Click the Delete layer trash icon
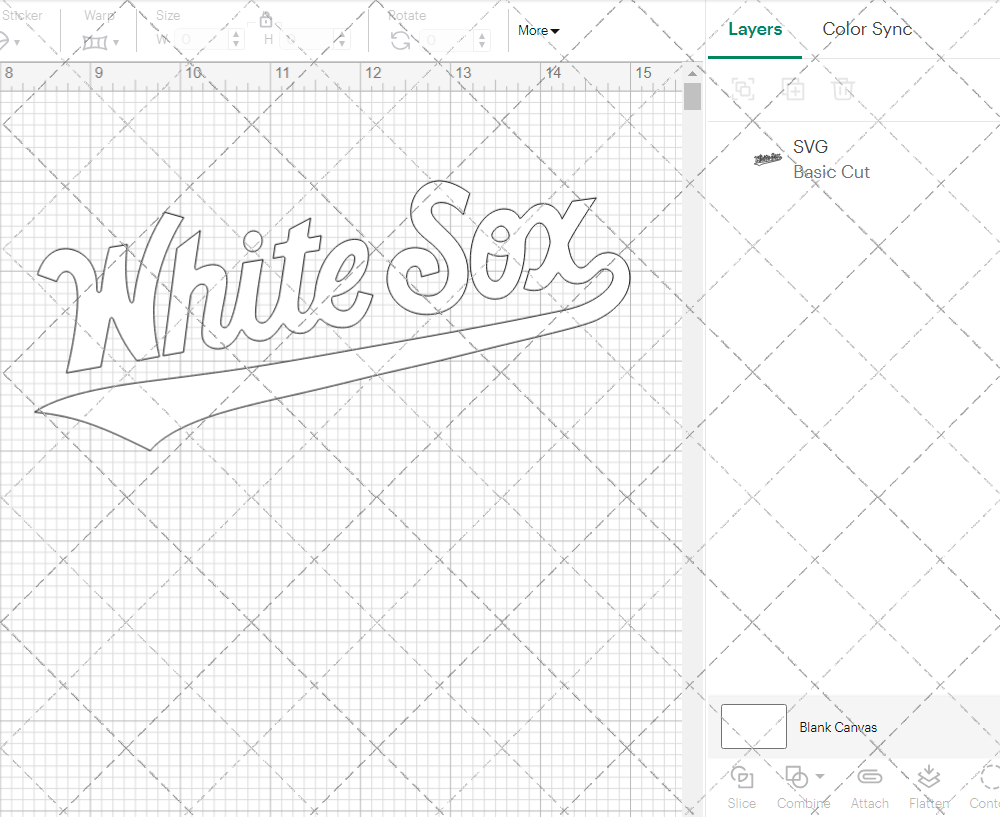1000x817 pixels. [x=842, y=89]
